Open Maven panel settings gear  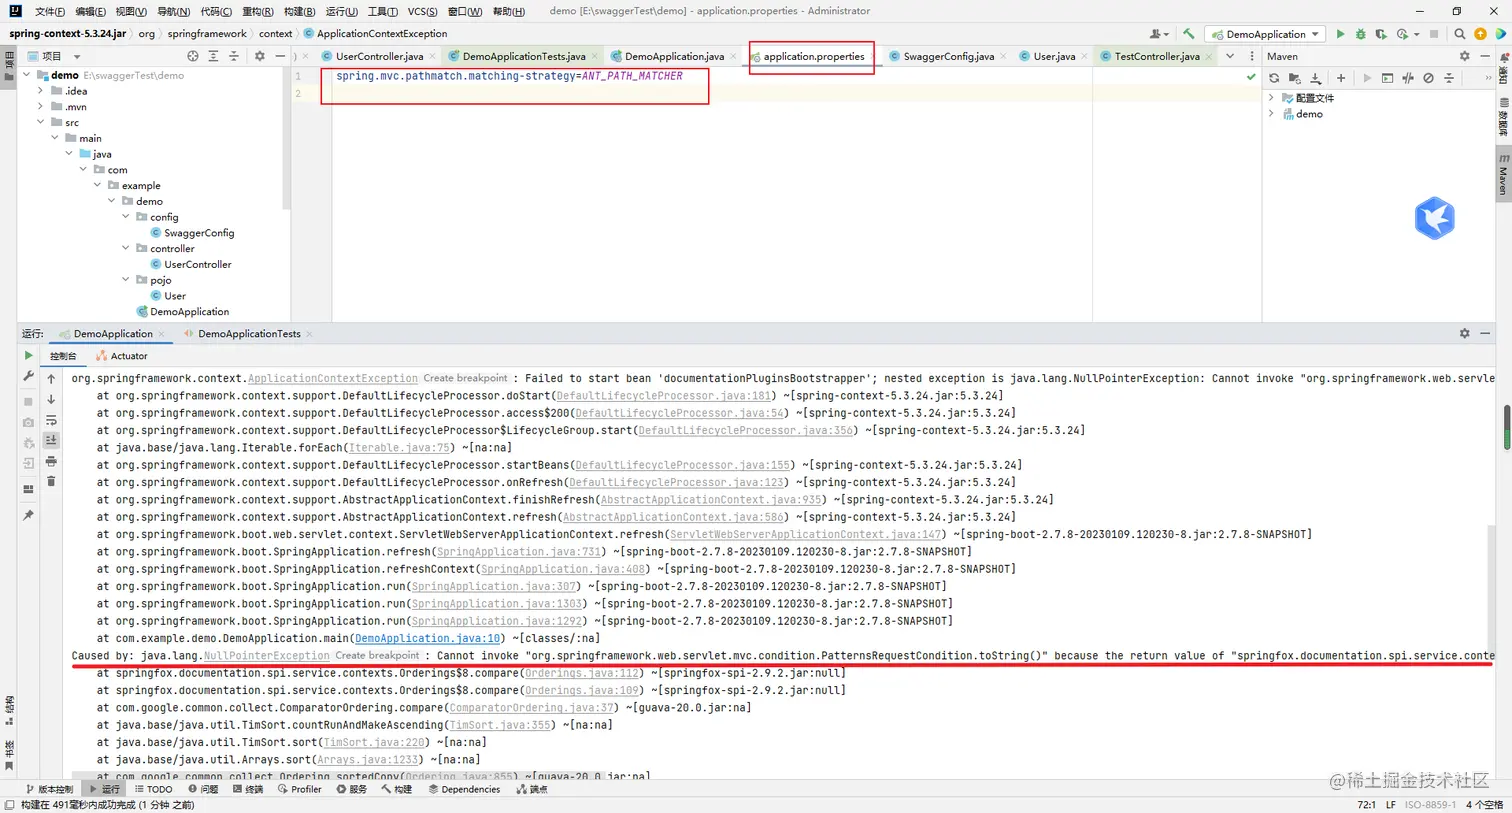coord(1465,56)
